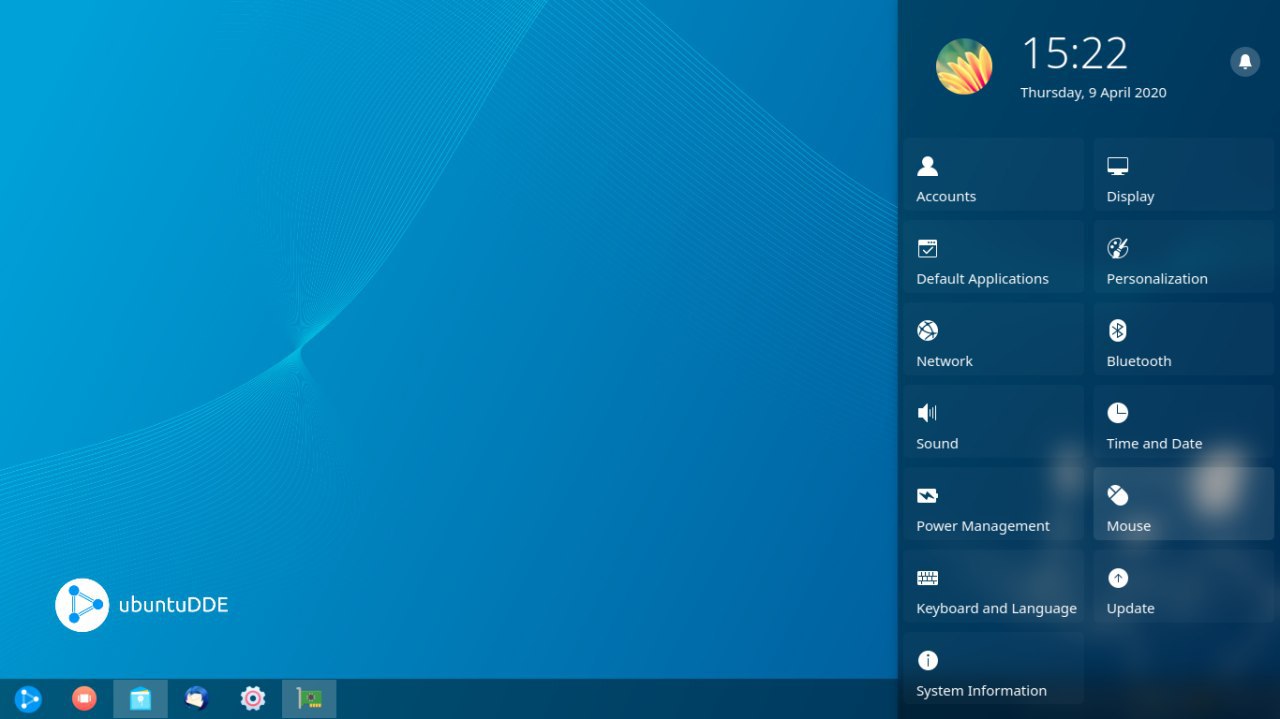Click the 15:22 clock display
The width and height of the screenshot is (1280, 719).
pos(1074,53)
